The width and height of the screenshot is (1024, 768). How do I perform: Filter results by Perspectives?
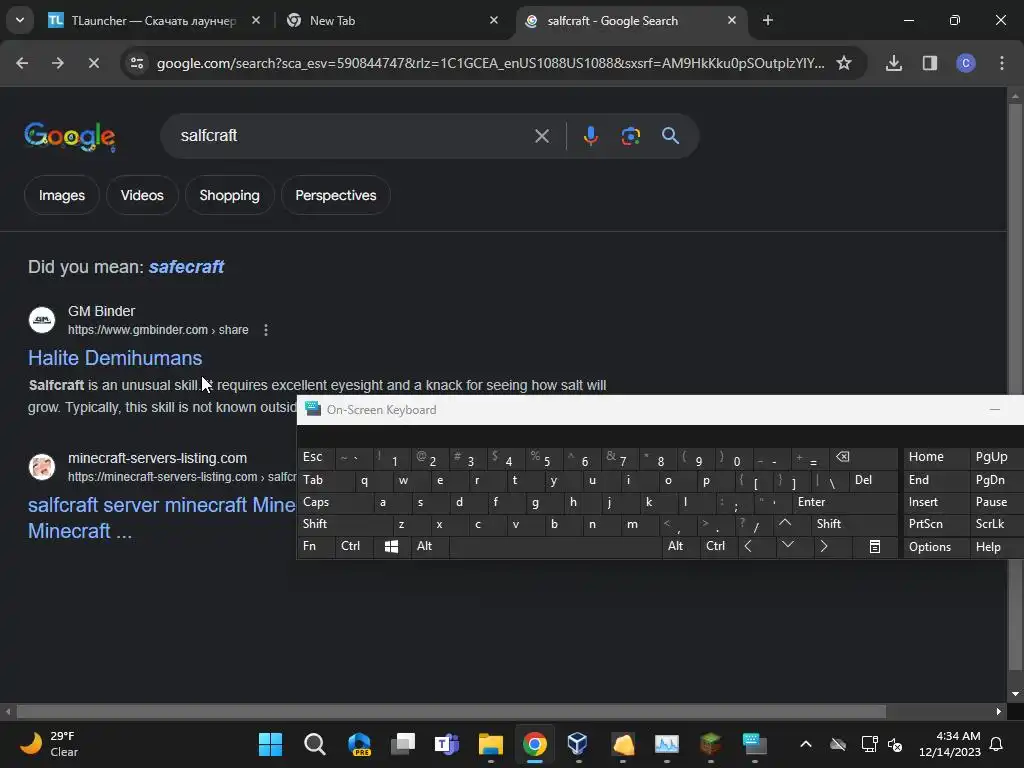point(336,195)
